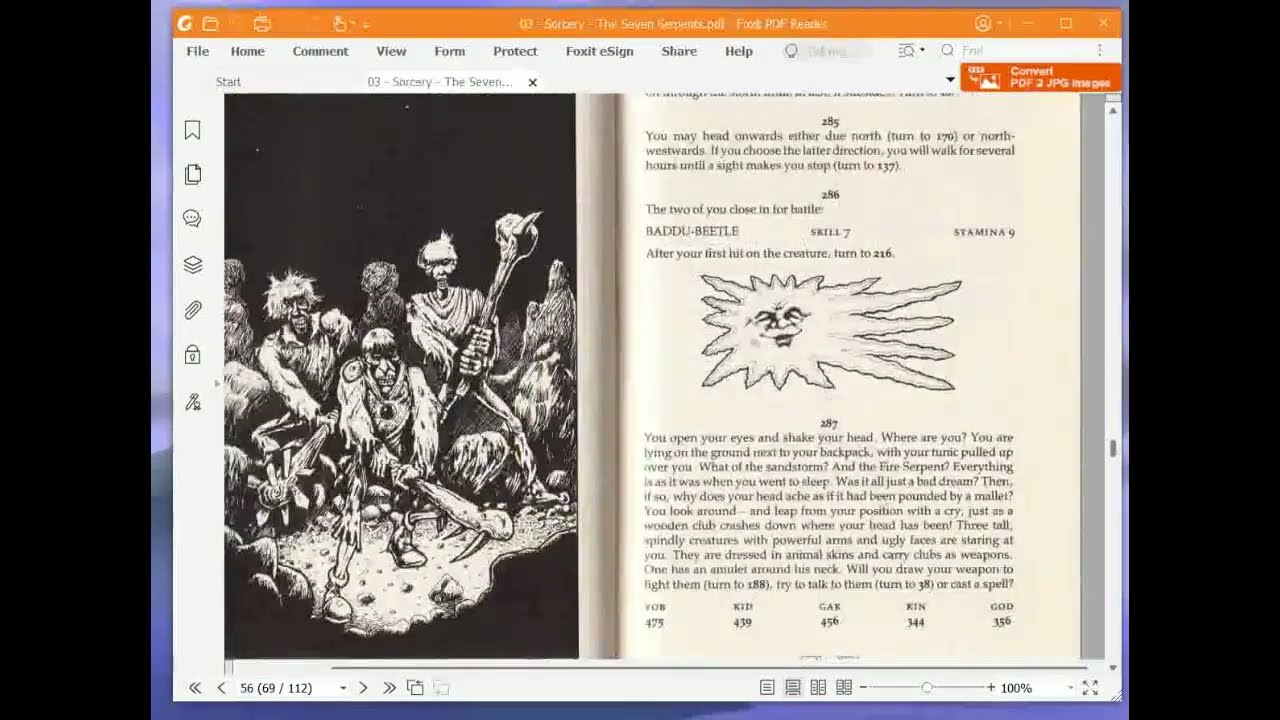Open the document tabs list arrow
The width and height of the screenshot is (1280, 720).
click(x=950, y=79)
